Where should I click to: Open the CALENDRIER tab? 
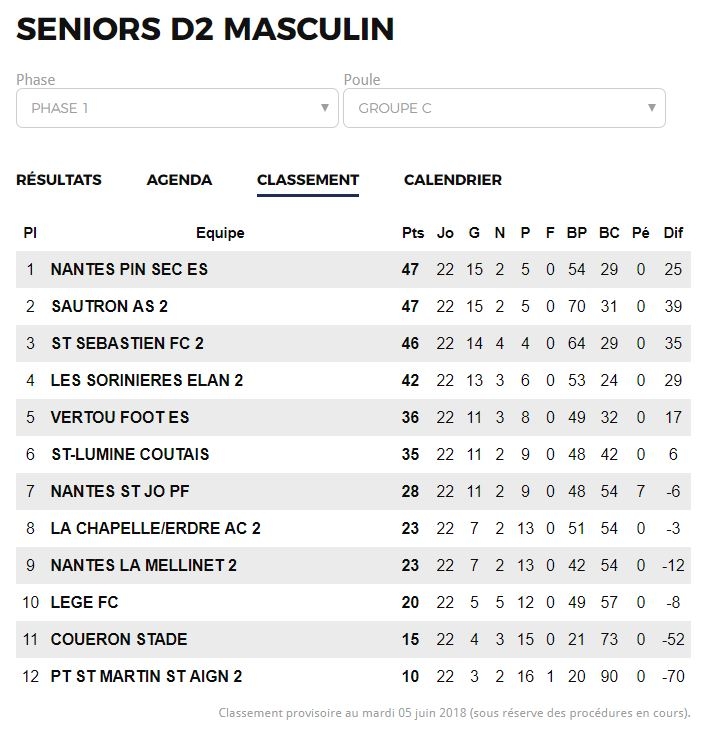point(453,180)
